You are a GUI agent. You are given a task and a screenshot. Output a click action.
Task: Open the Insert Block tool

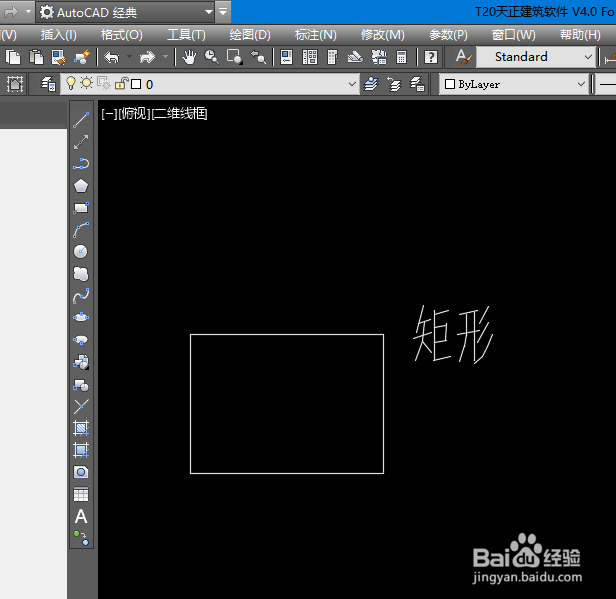[81, 362]
